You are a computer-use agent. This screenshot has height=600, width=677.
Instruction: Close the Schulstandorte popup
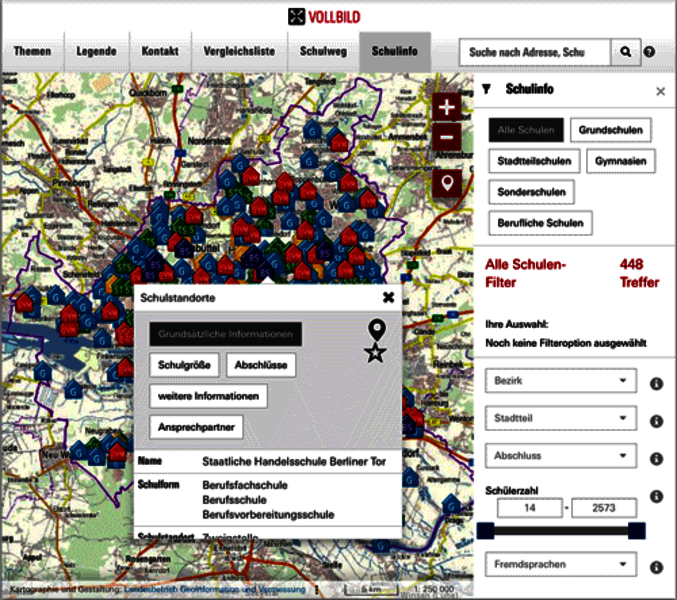[388, 297]
